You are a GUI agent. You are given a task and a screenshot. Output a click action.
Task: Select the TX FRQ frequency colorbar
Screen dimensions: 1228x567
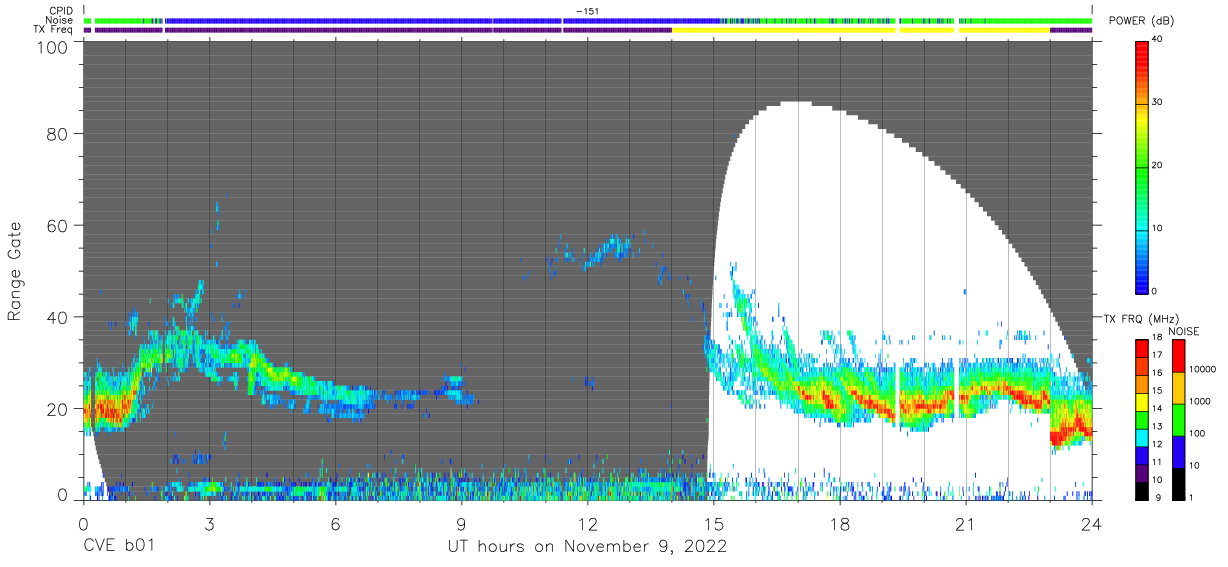[1142, 419]
